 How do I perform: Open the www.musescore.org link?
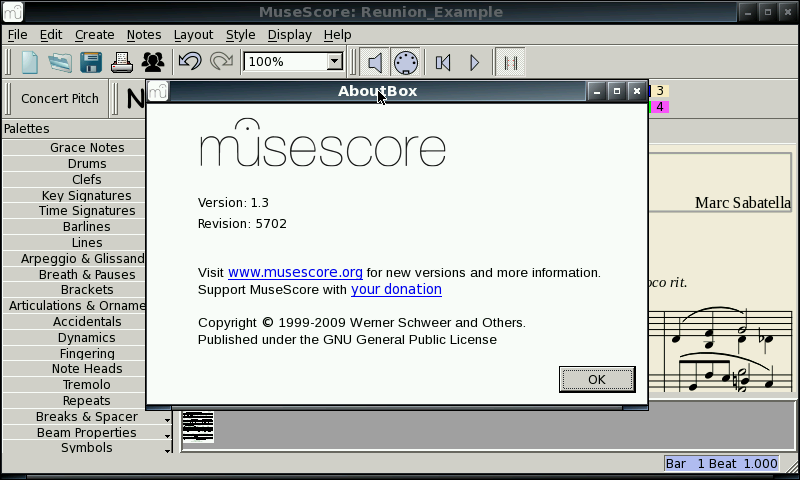[295, 272]
